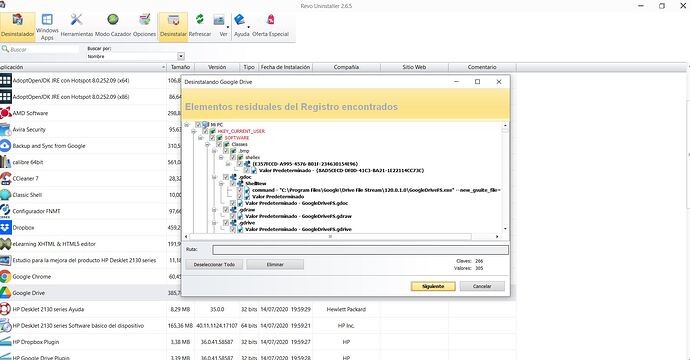Refresh the list with Refrescar
Image resolution: width=690 pixels, height=360 pixels.
point(200,26)
